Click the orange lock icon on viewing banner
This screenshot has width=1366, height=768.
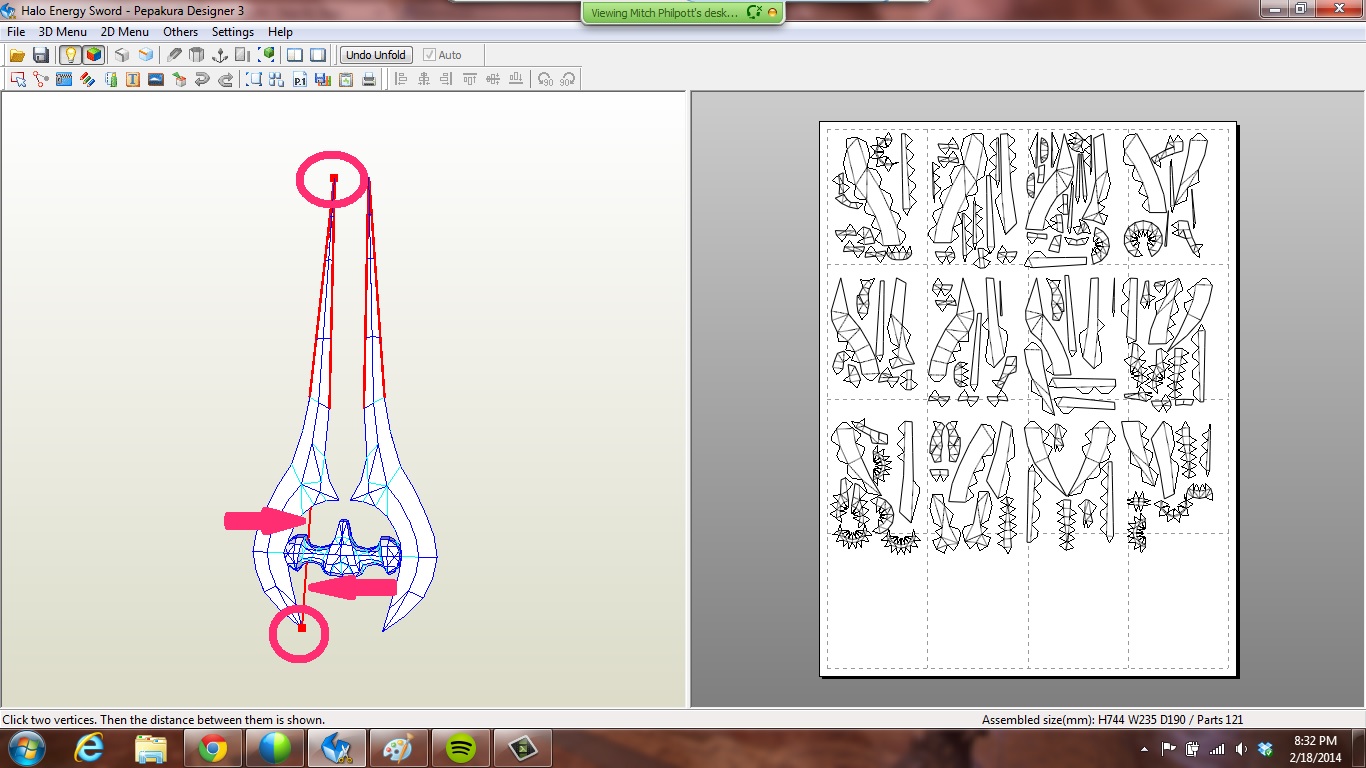(772, 13)
